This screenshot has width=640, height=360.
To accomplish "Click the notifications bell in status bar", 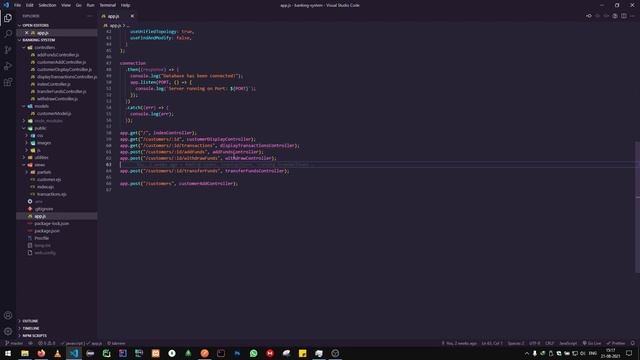I will pos(633,343).
